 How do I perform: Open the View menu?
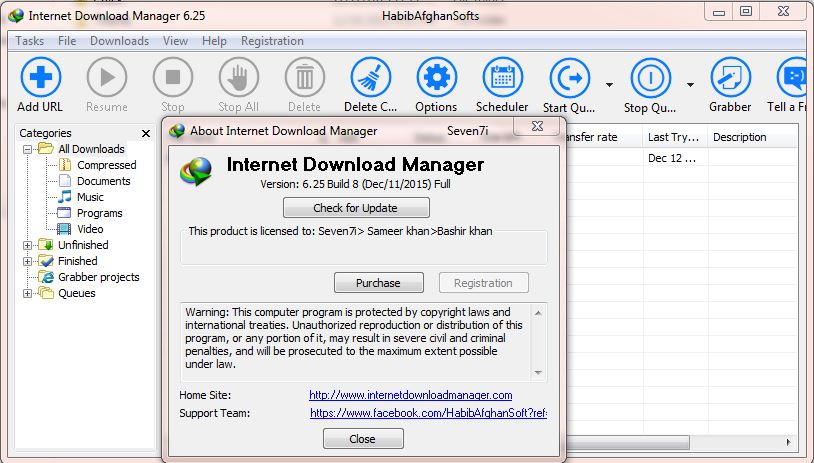click(175, 41)
